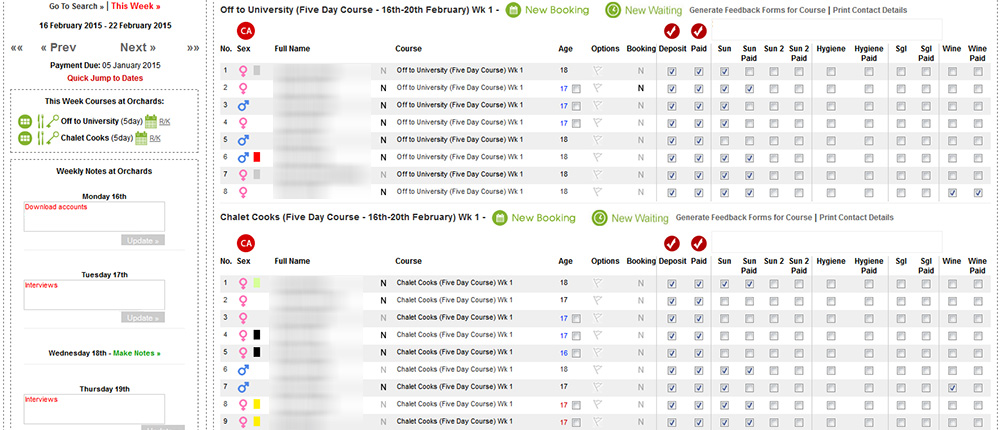Click the key icon next to Off to University
The image size is (1001, 430).
point(52,121)
